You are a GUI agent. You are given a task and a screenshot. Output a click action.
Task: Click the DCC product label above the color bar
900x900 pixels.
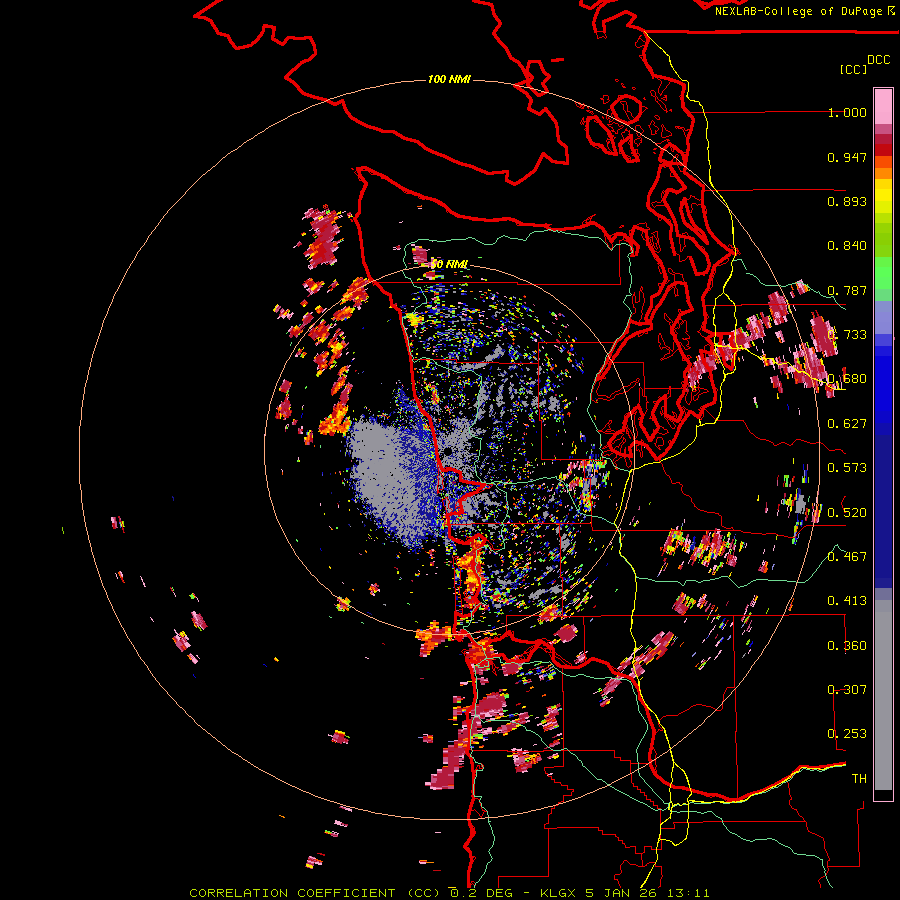point(878,59)
